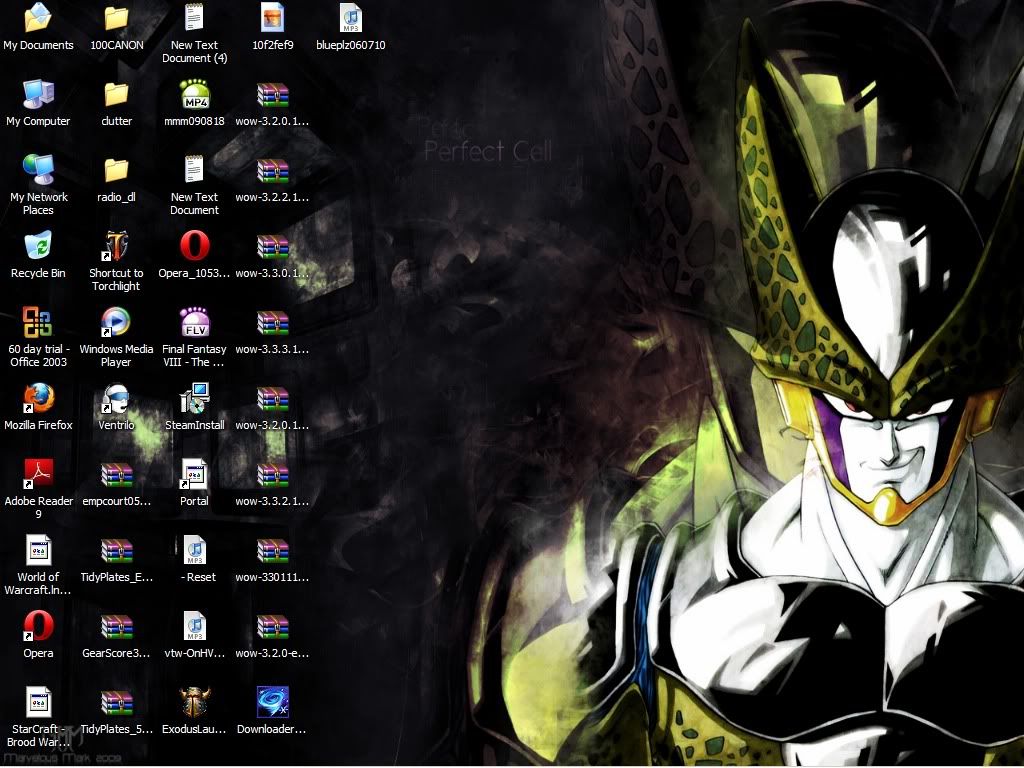Screen dimensions: 1024x768
Task: Click the 60 day trial Office 2003 icon
Action: (38, 322)
